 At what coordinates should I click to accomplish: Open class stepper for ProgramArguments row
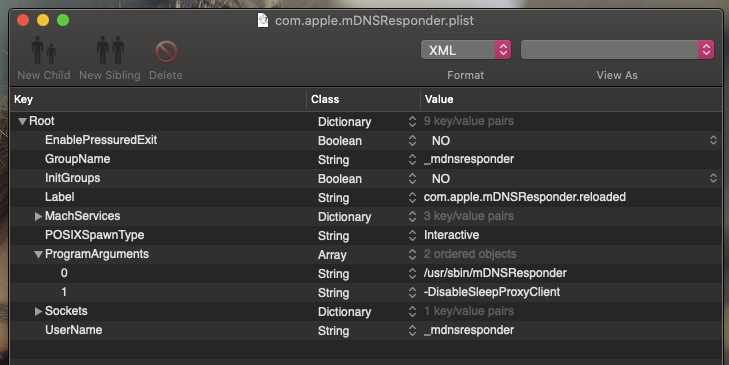coord(412,255)
